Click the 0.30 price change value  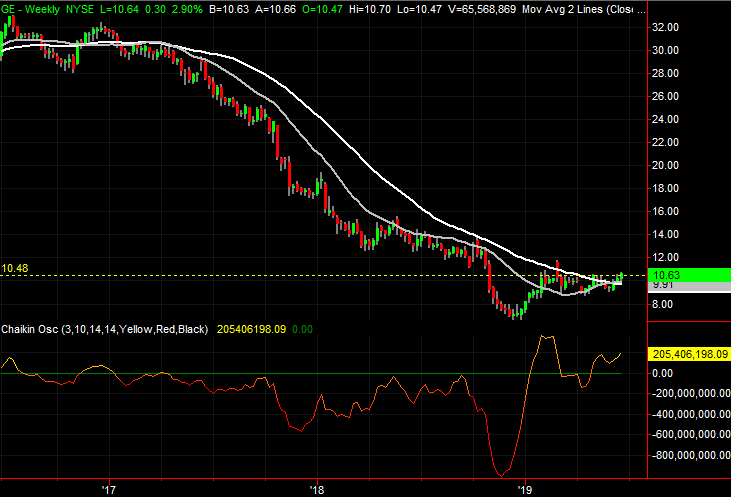coord(155,9)
